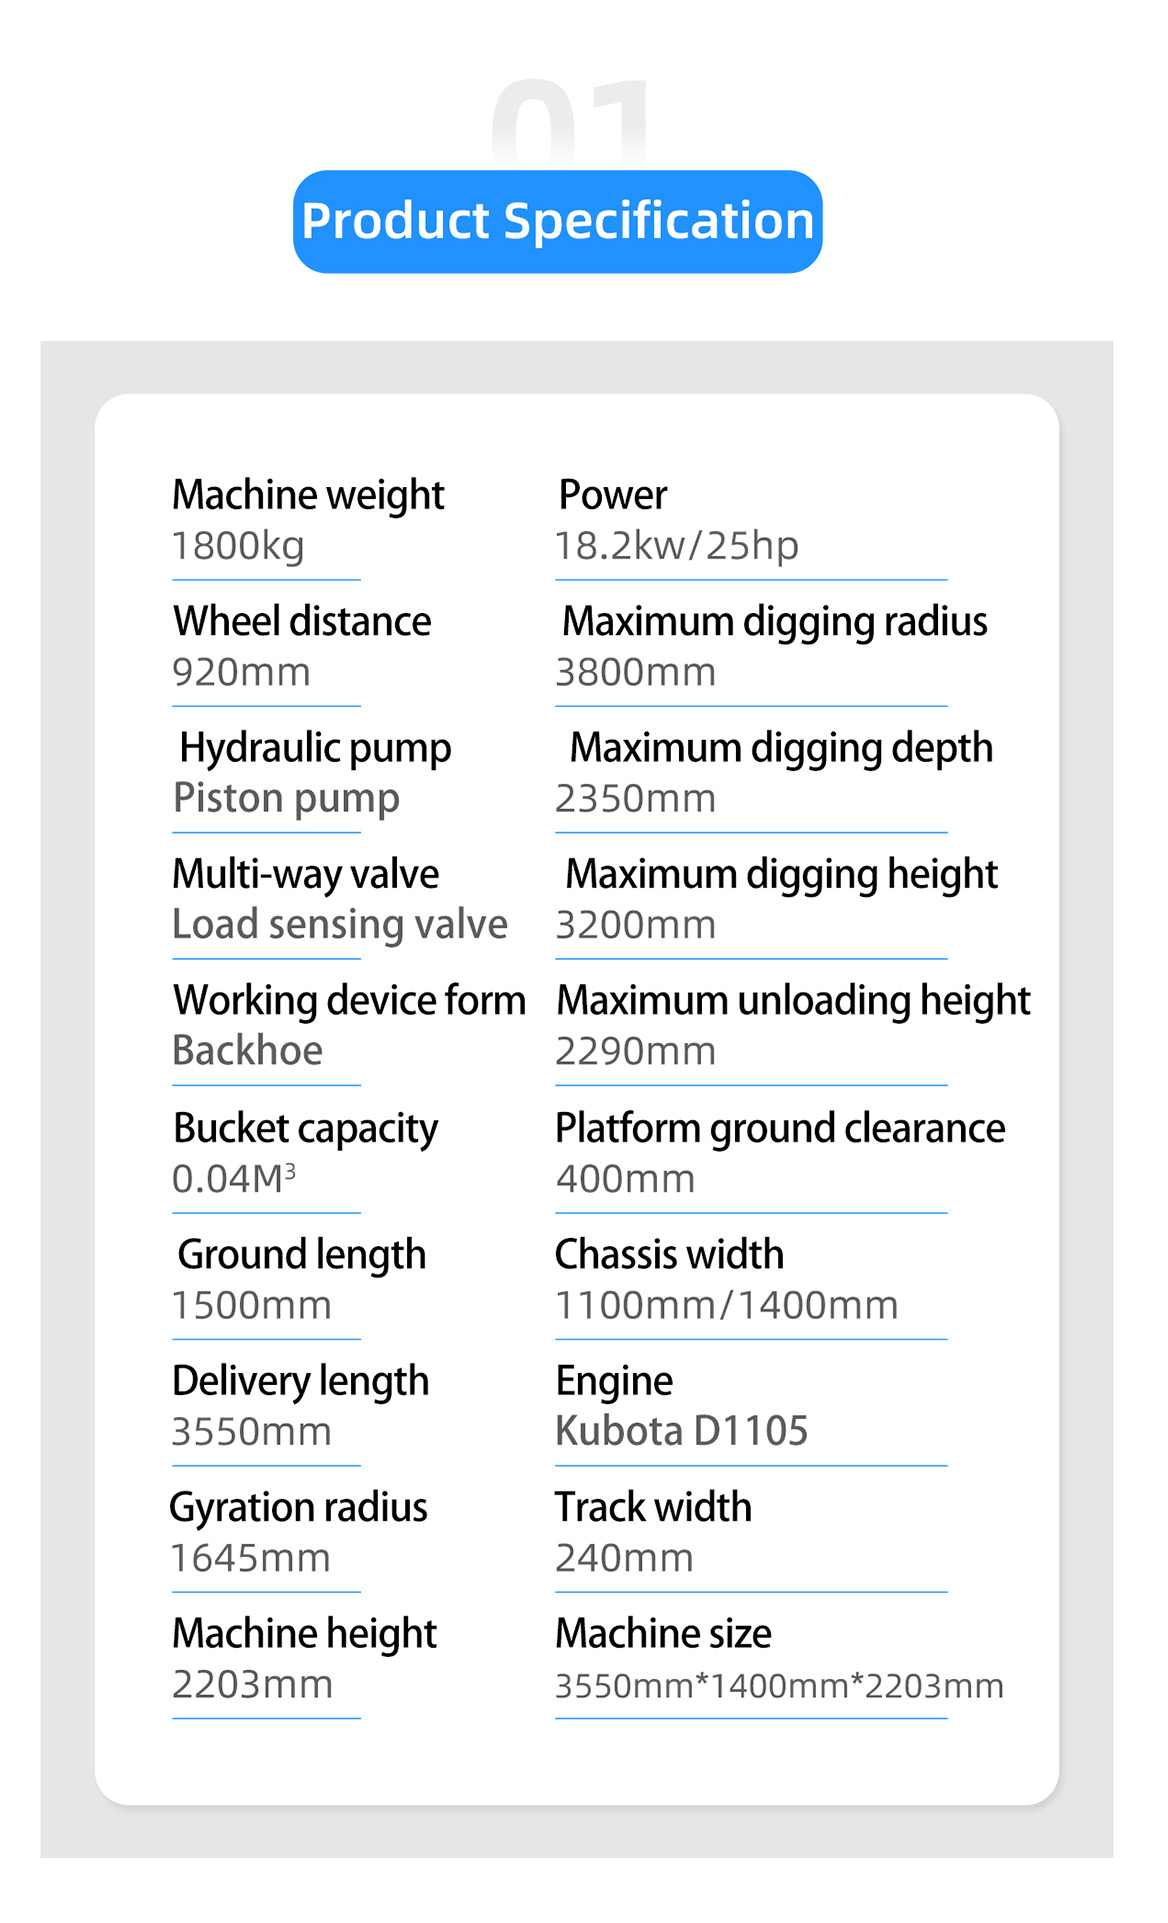Select the Piston pump value text

click(286, 798)
